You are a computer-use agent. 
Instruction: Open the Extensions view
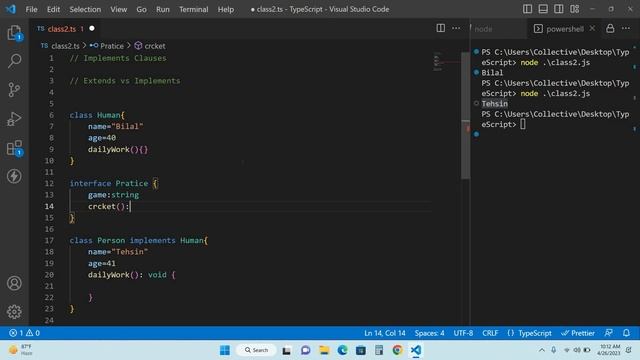(x=14, y=148)
